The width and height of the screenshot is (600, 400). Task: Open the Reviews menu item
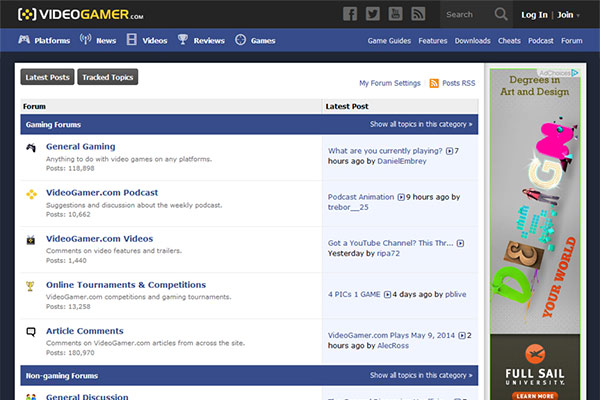click(x=209, y=41)
